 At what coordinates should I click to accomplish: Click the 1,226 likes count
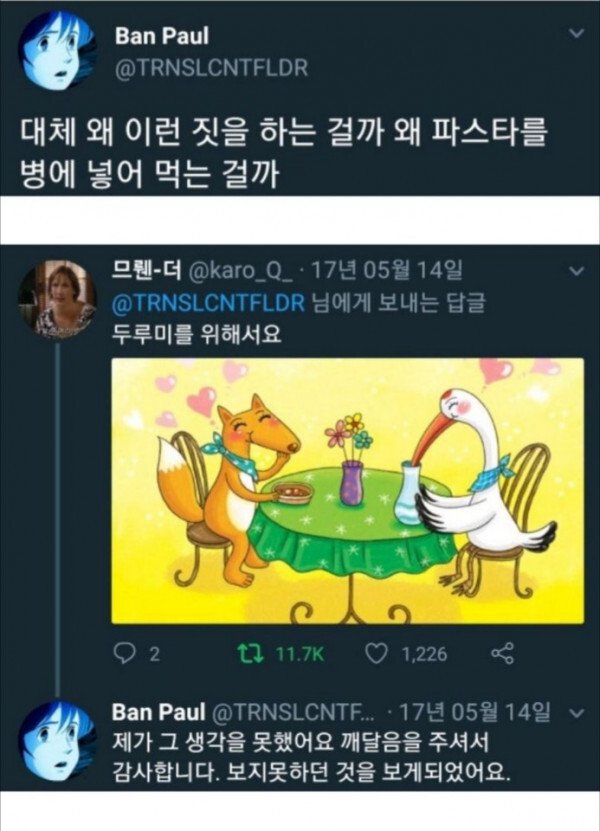pos(424,655)
